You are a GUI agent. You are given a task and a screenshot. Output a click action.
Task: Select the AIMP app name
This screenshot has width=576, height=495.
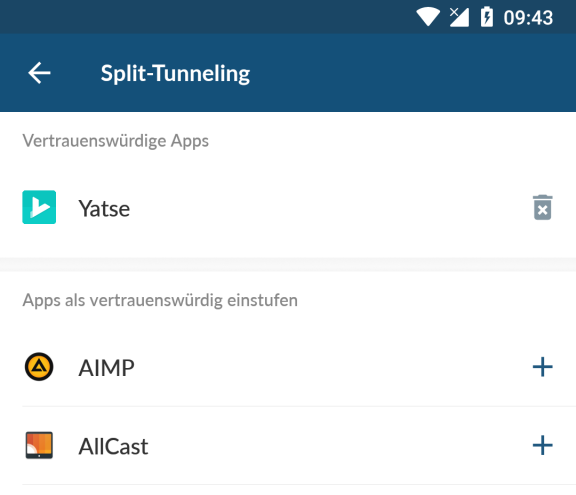(107, 368)
